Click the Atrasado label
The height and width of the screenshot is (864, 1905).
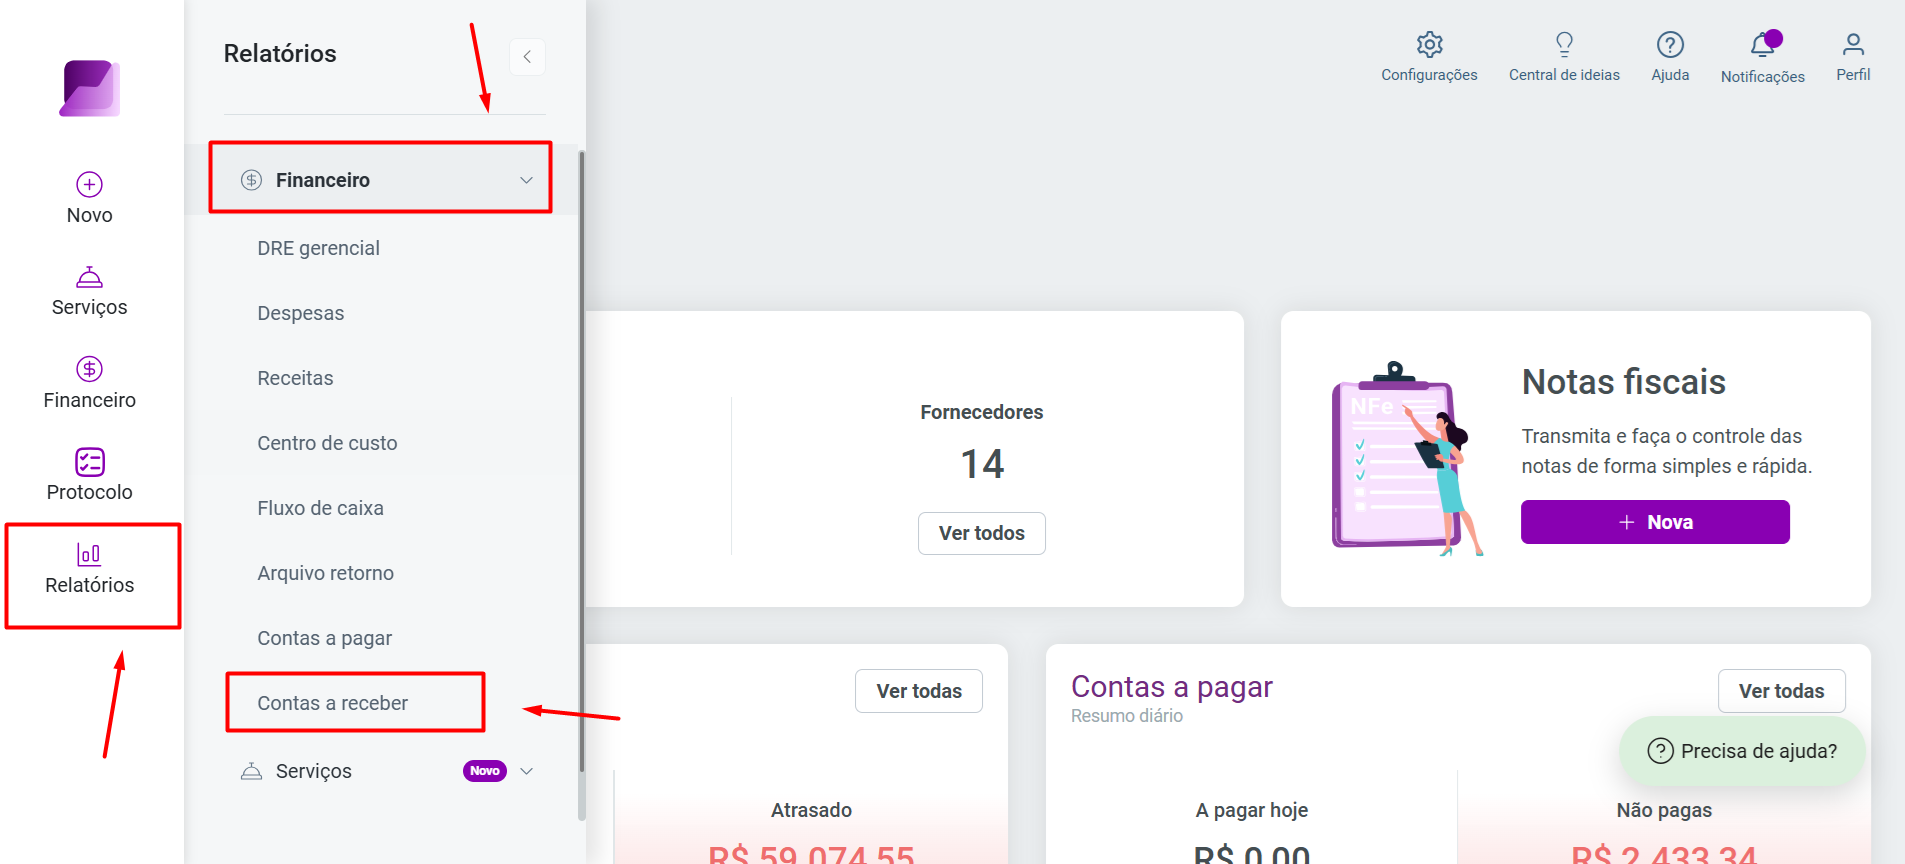pos(811,810)
